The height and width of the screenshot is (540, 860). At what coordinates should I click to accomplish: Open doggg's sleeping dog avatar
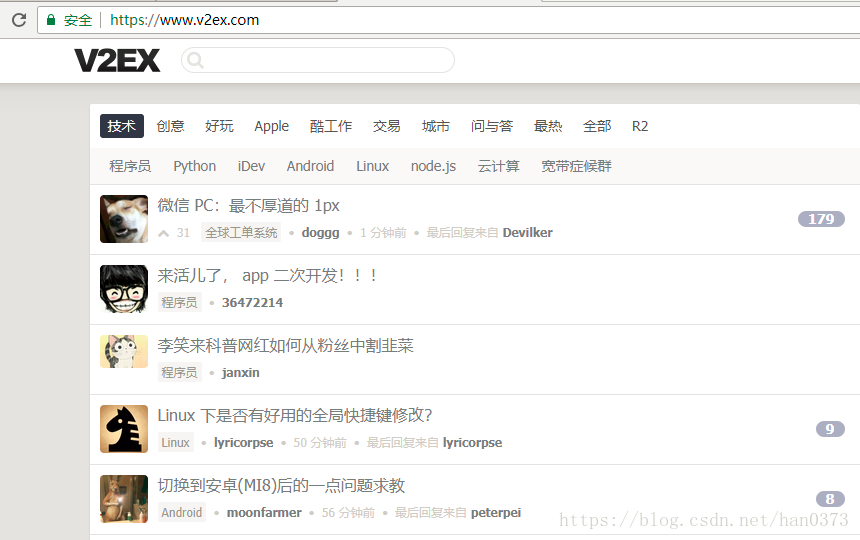click(x=124, y=219)
